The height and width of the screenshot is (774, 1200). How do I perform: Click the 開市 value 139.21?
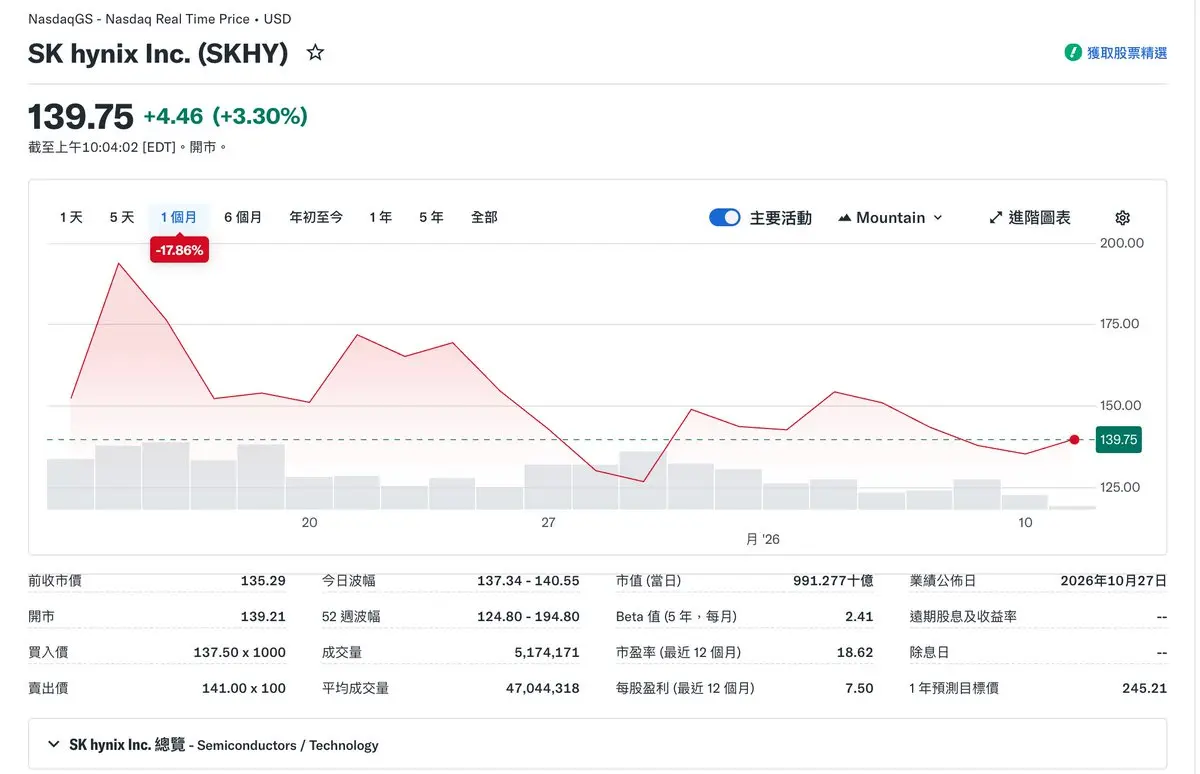pos(263,617)
